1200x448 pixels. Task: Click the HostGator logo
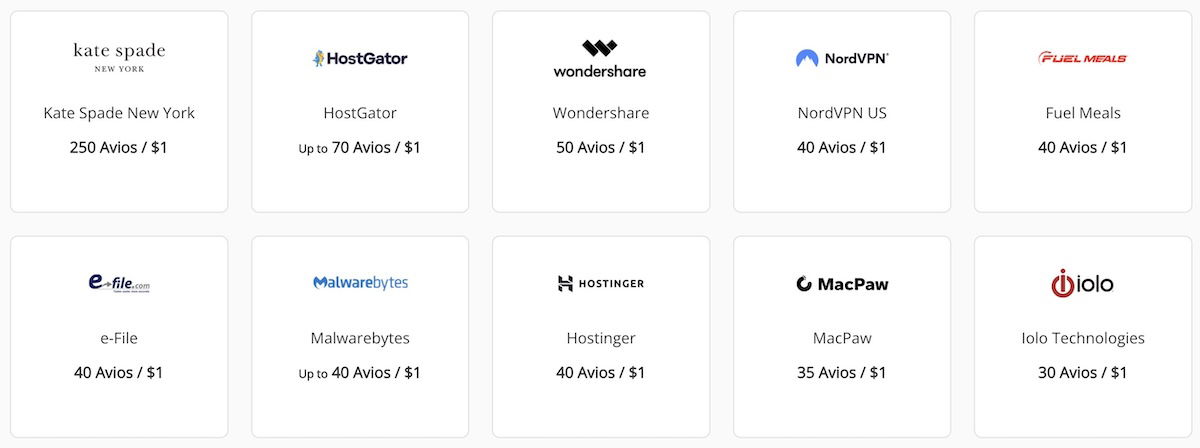click(360, 58)
